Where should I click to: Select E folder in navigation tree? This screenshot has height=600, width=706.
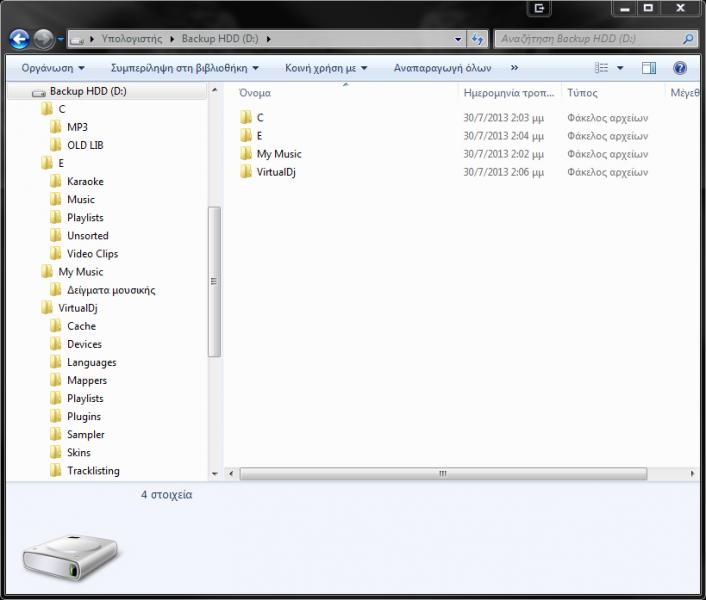pos(61,163)
